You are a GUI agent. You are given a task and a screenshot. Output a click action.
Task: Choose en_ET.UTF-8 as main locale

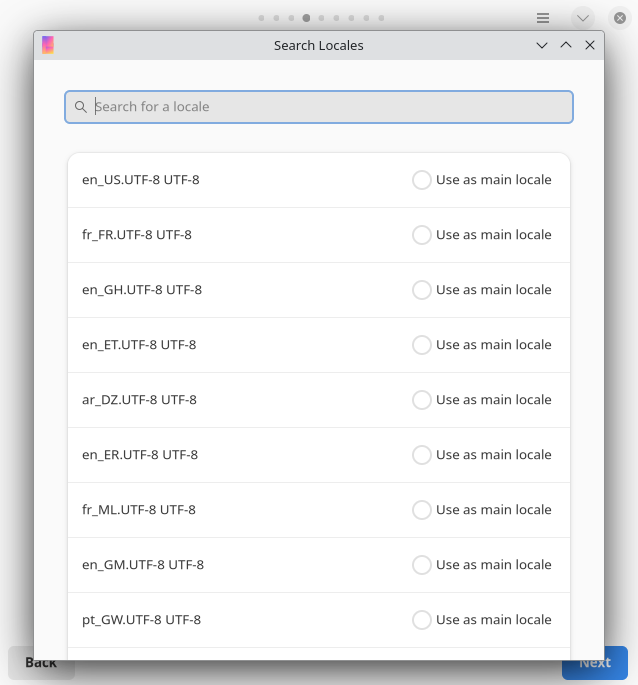point(422,345)
